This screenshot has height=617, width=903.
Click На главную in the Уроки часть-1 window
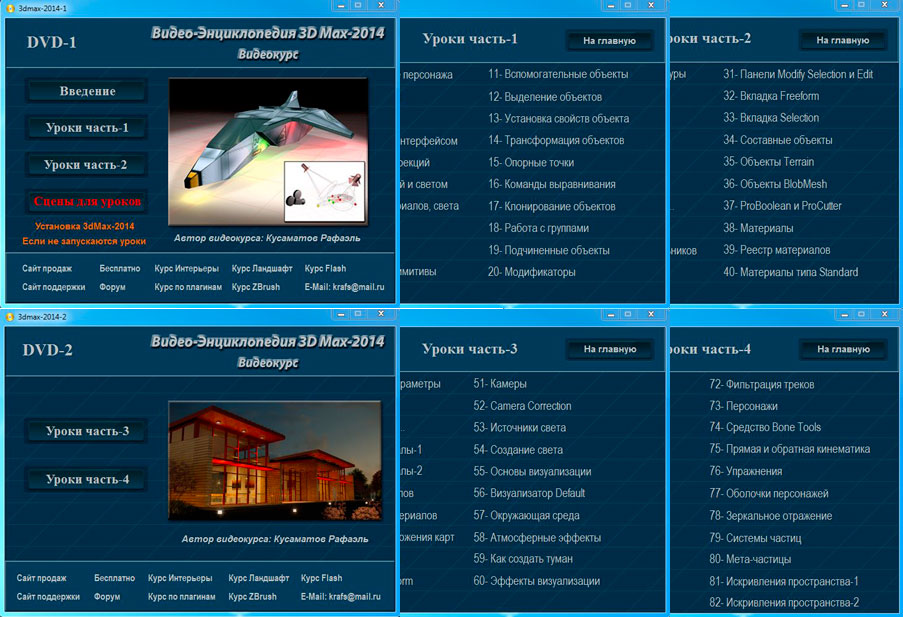click(x=609, y=41)
